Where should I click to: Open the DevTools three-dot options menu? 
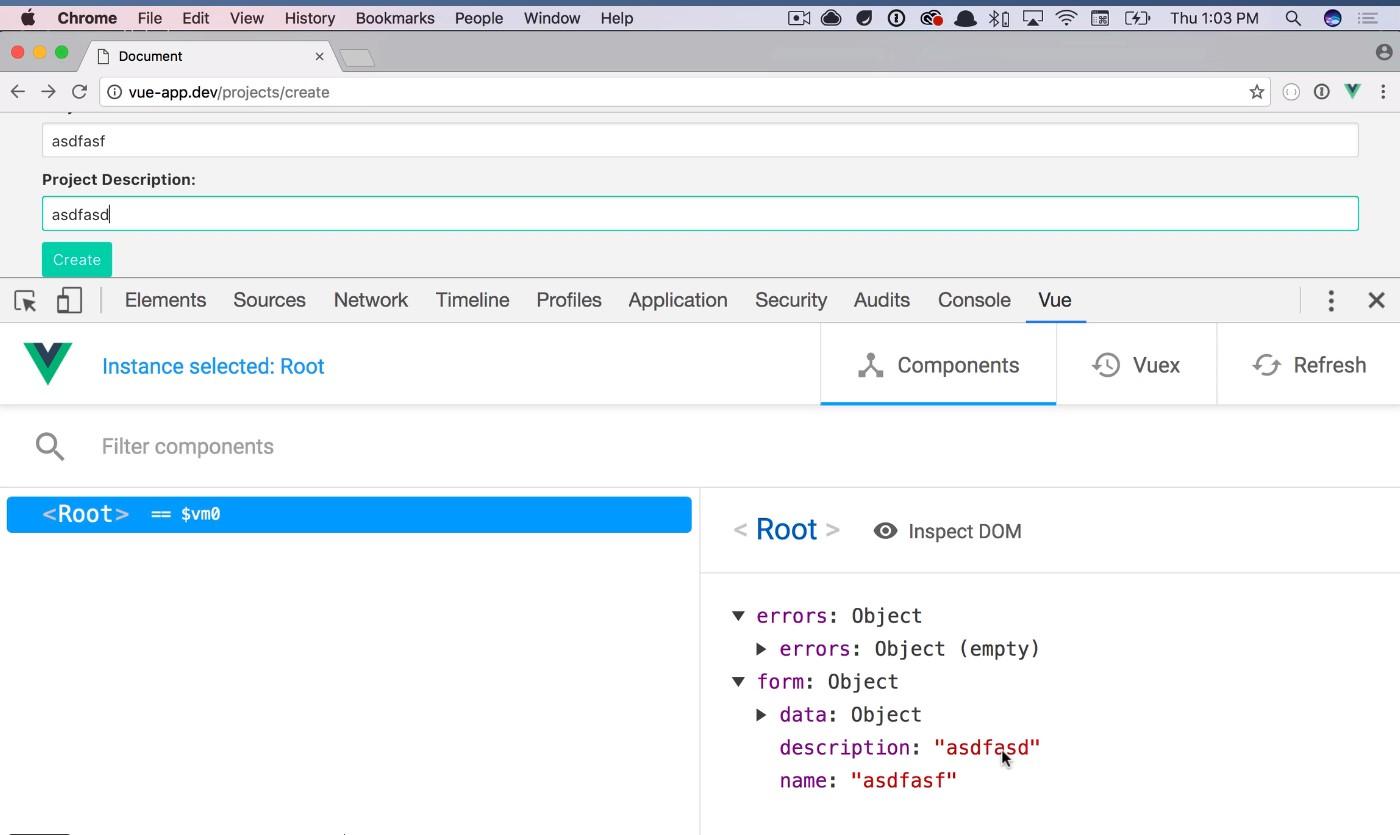pyautogui.click(x=1330, y=300)
